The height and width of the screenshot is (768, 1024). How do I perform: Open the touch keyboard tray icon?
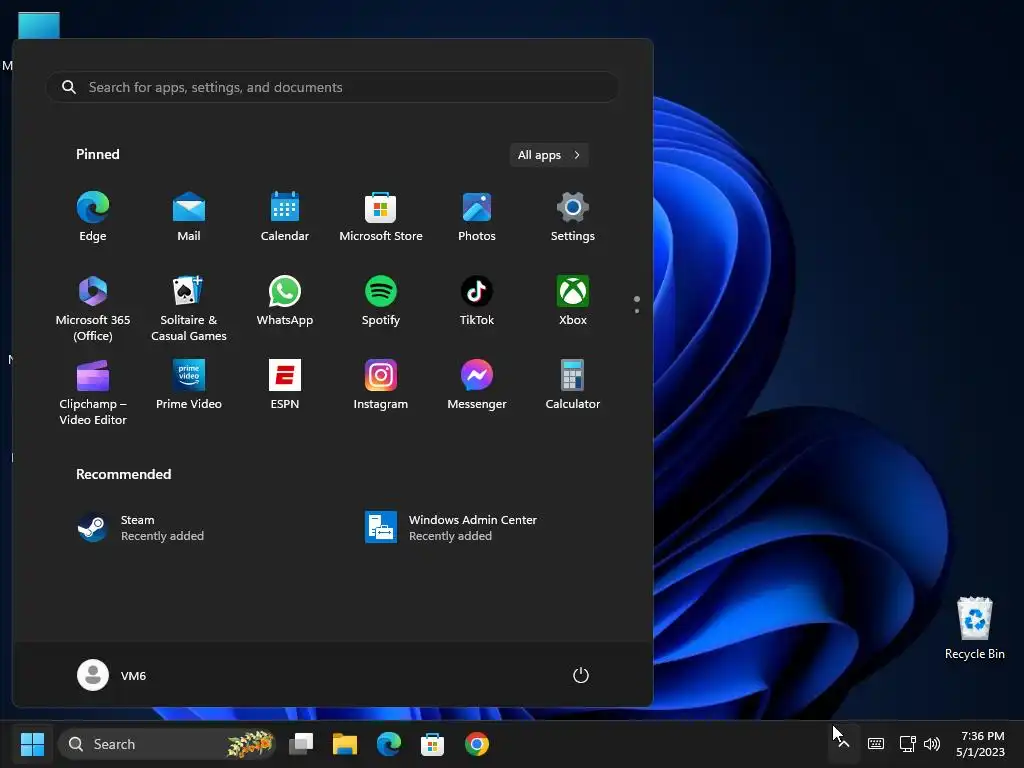coord(876,744)
